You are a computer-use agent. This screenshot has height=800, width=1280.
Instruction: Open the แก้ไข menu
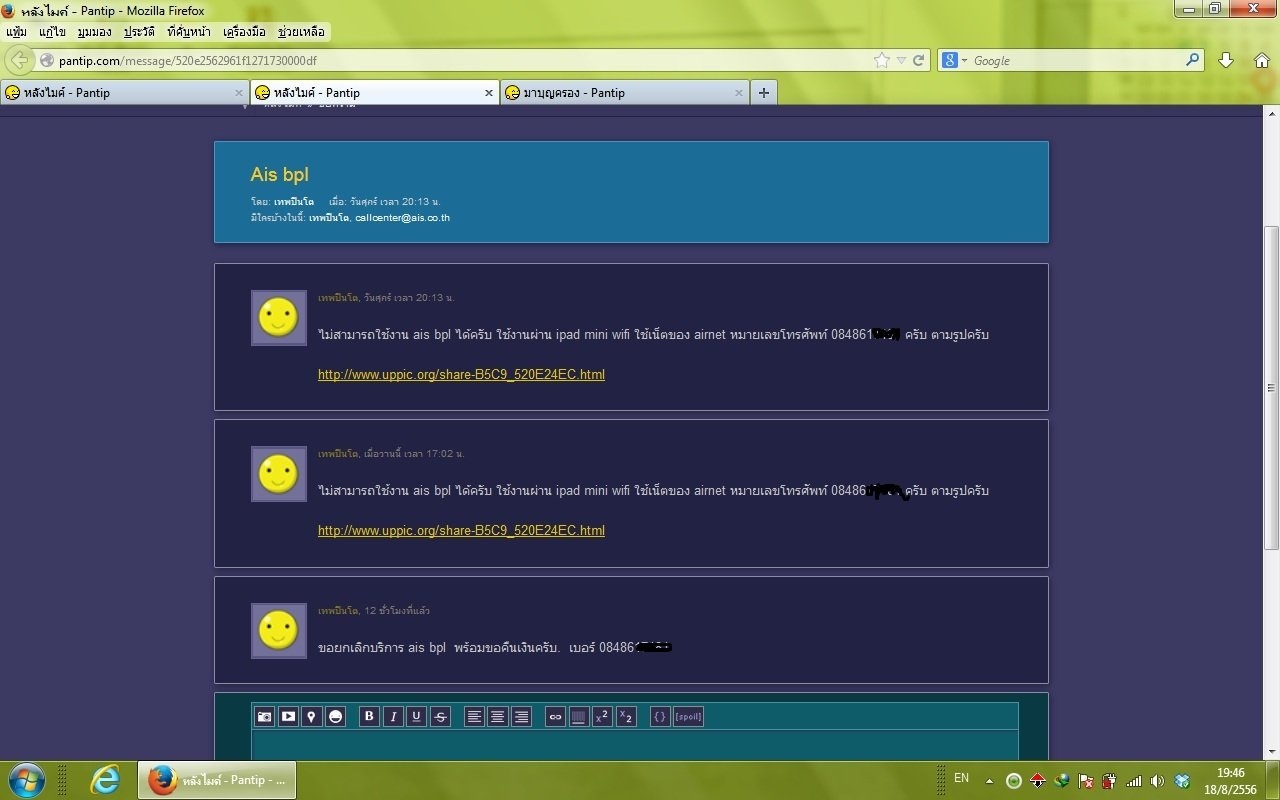pos(52,32)
